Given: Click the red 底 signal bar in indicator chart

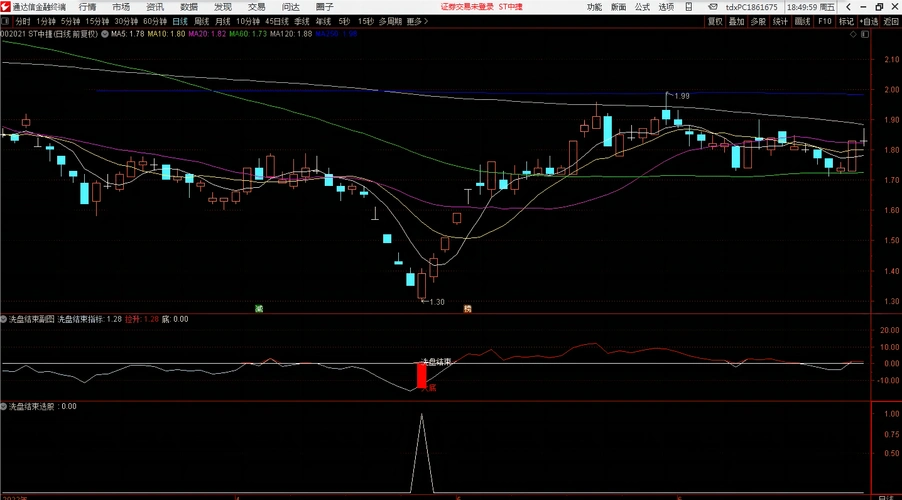Looking at the screenshot, I should pos(421,376).
